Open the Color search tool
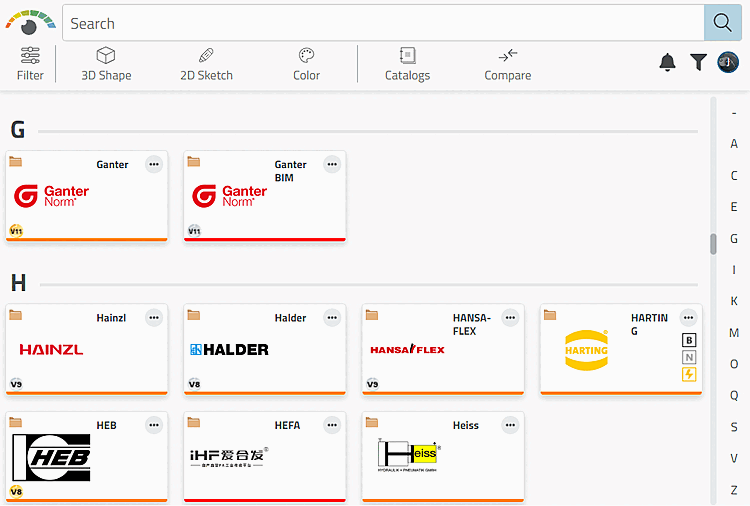Screen dimensions: 750x506 click(306, 64)
